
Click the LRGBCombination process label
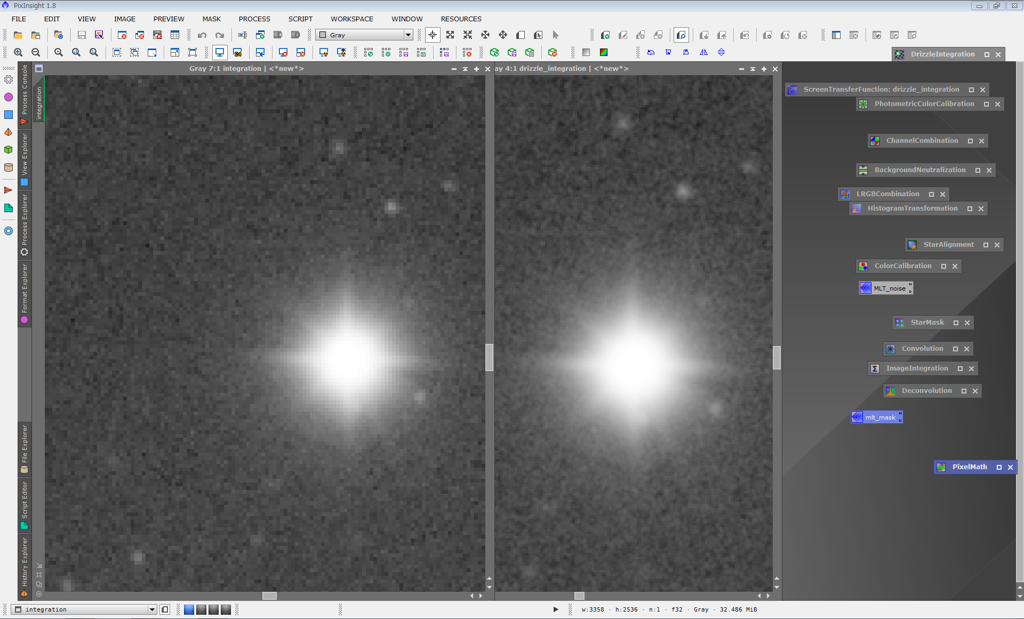[x=888, y=194]
